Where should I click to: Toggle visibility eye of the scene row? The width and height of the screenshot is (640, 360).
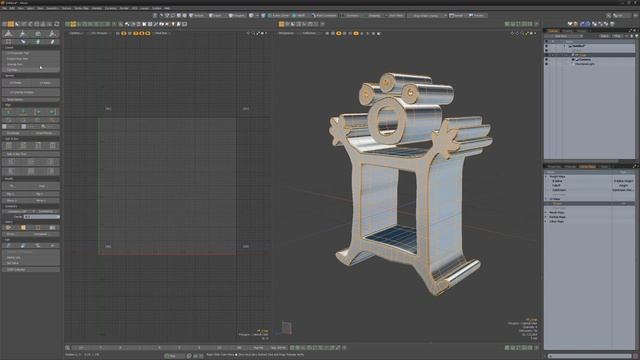coord(547,46)
